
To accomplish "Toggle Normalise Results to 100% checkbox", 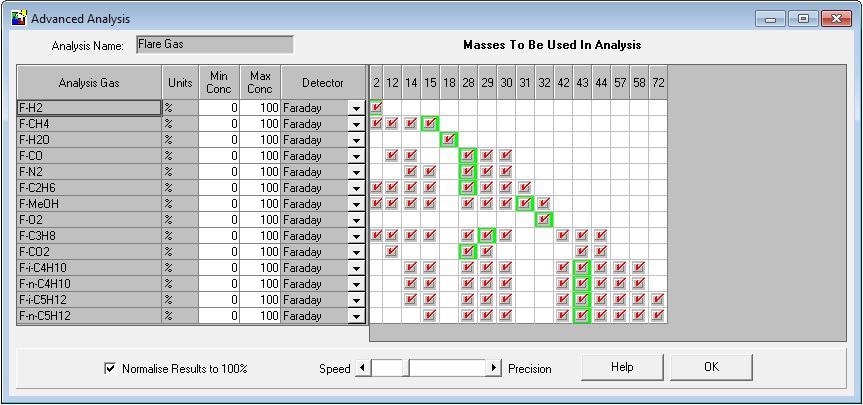I will click(110, 368).
